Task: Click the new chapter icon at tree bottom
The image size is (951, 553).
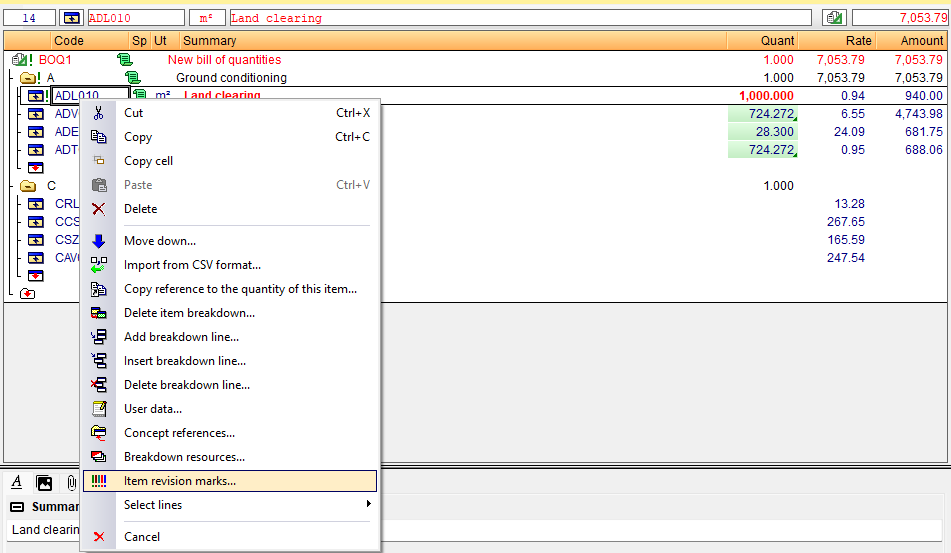Action: [27, 294]
